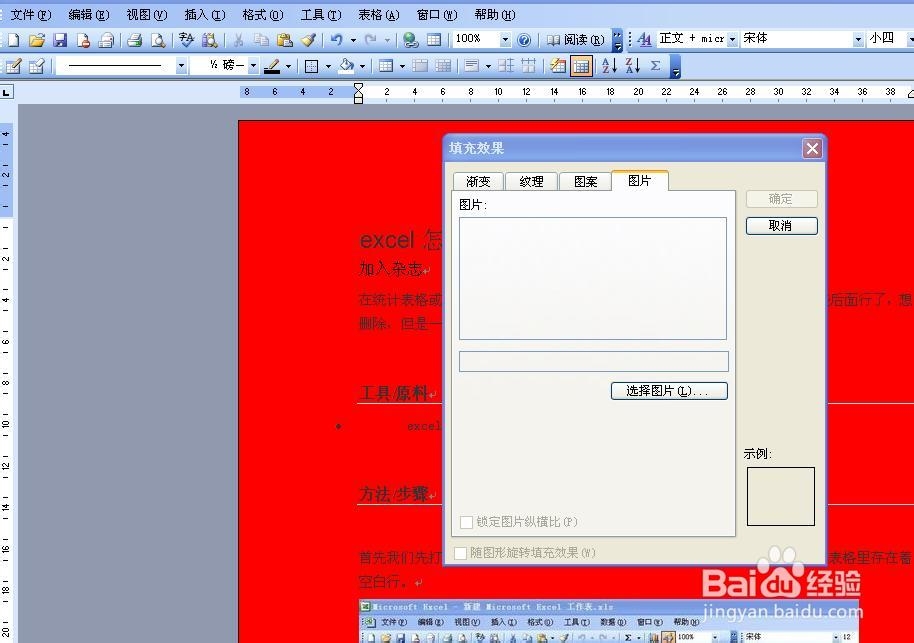Click the 选择图片 (Select Picture) button

669,391
